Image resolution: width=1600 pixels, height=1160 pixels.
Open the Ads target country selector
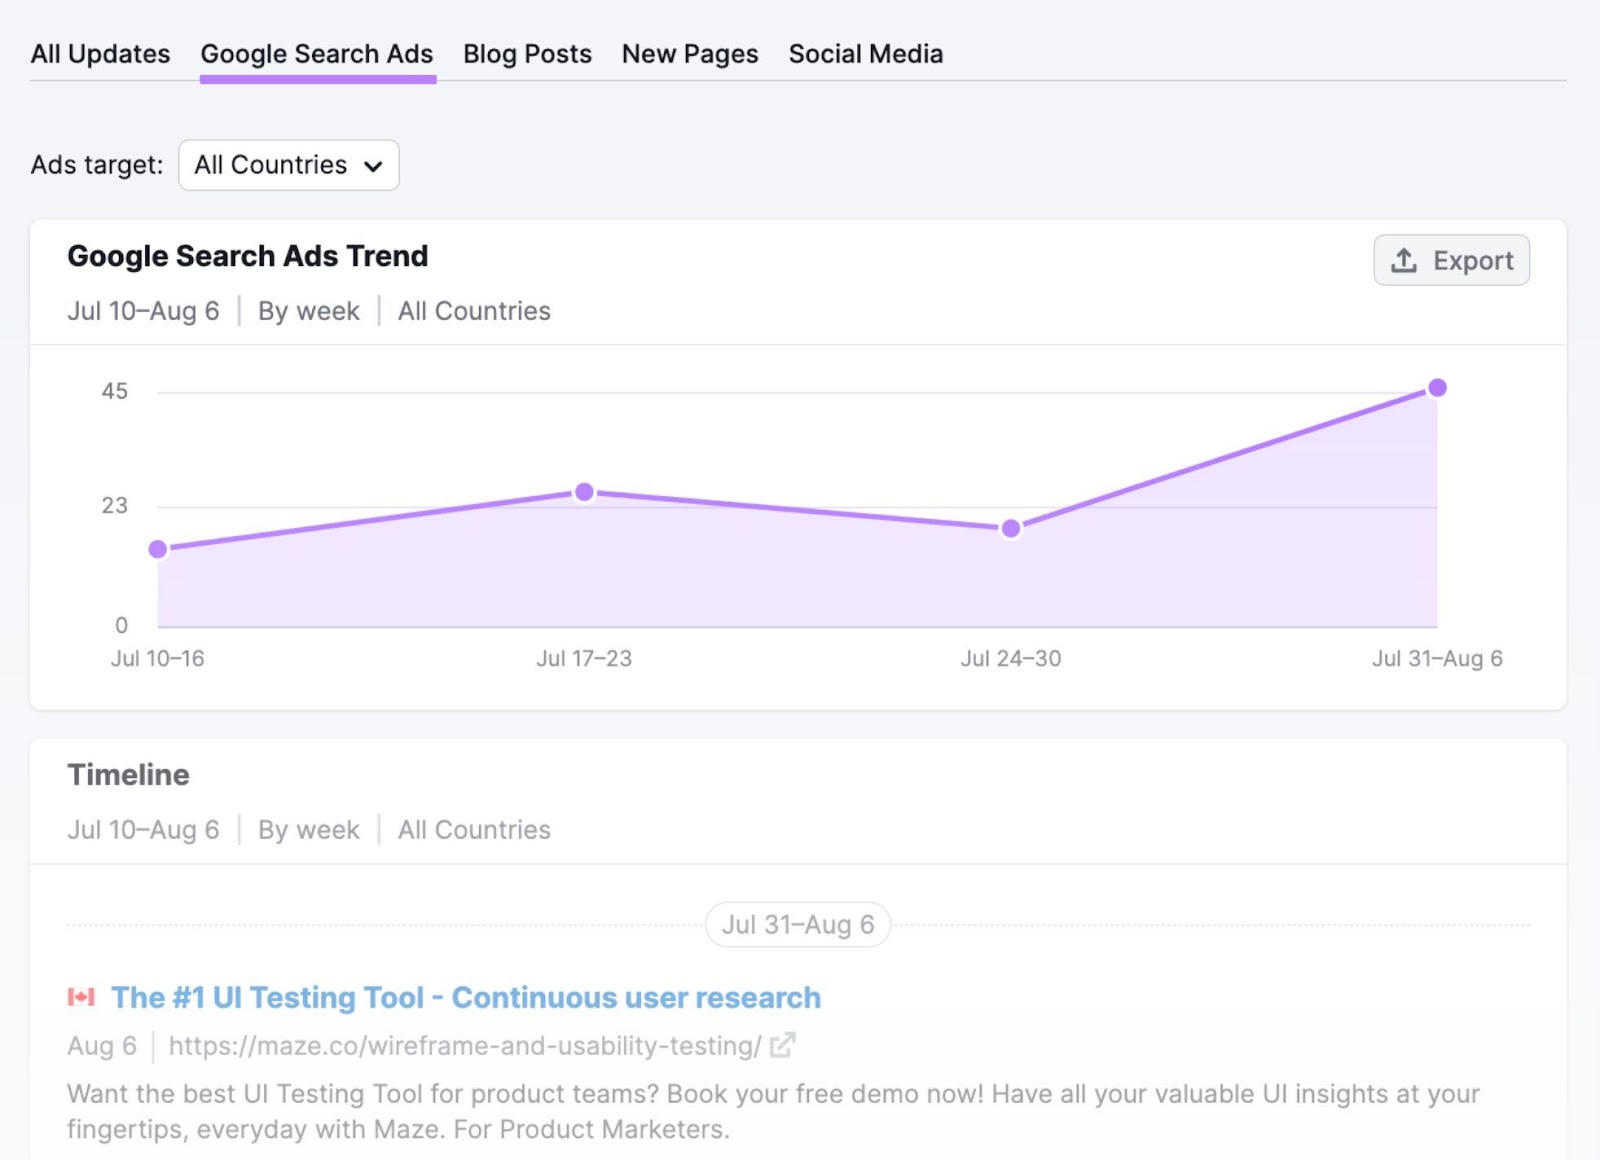(288, 165)
